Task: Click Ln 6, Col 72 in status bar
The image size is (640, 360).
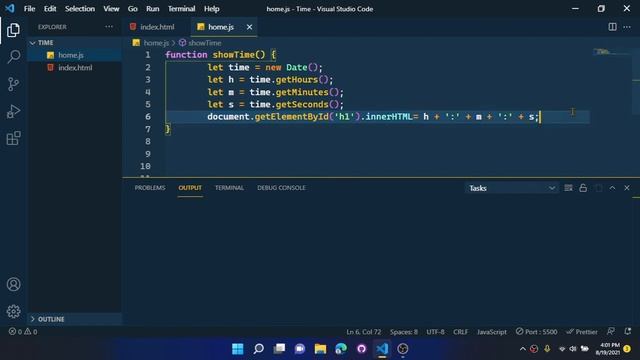Action: [363, 331]
